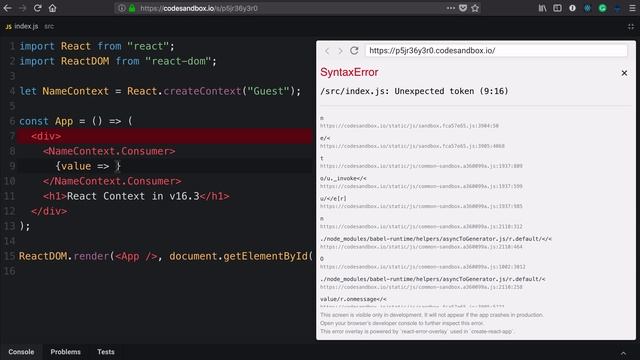Click the 'const App = () => (' line
Viewport: 640px width, 360px height.
(x=76, y=121)
